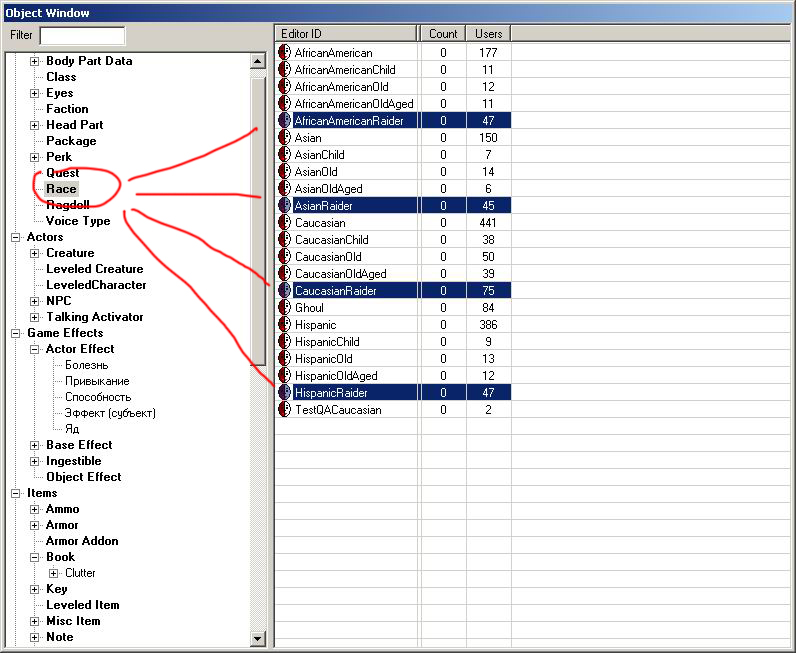Screen dimensions: 796x653
Task: Sort list by Users column header
Action: click(x=488, y=34)
